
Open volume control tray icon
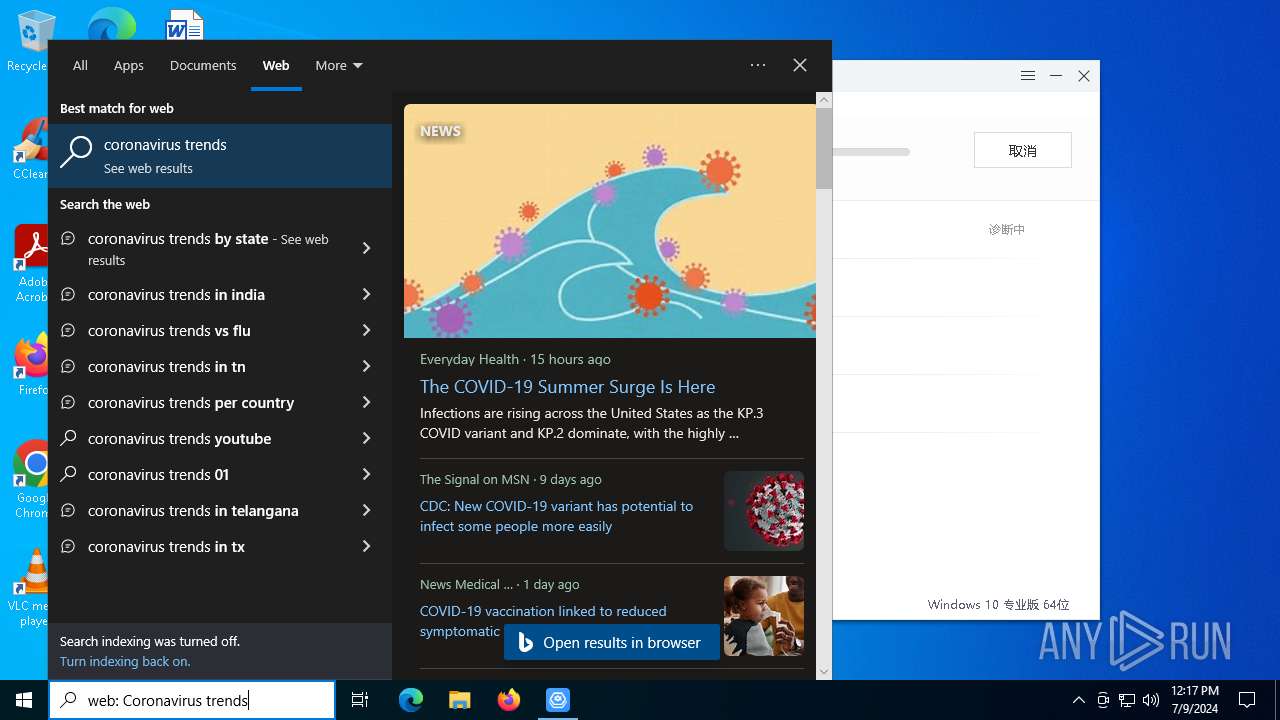coord(1151,700)
